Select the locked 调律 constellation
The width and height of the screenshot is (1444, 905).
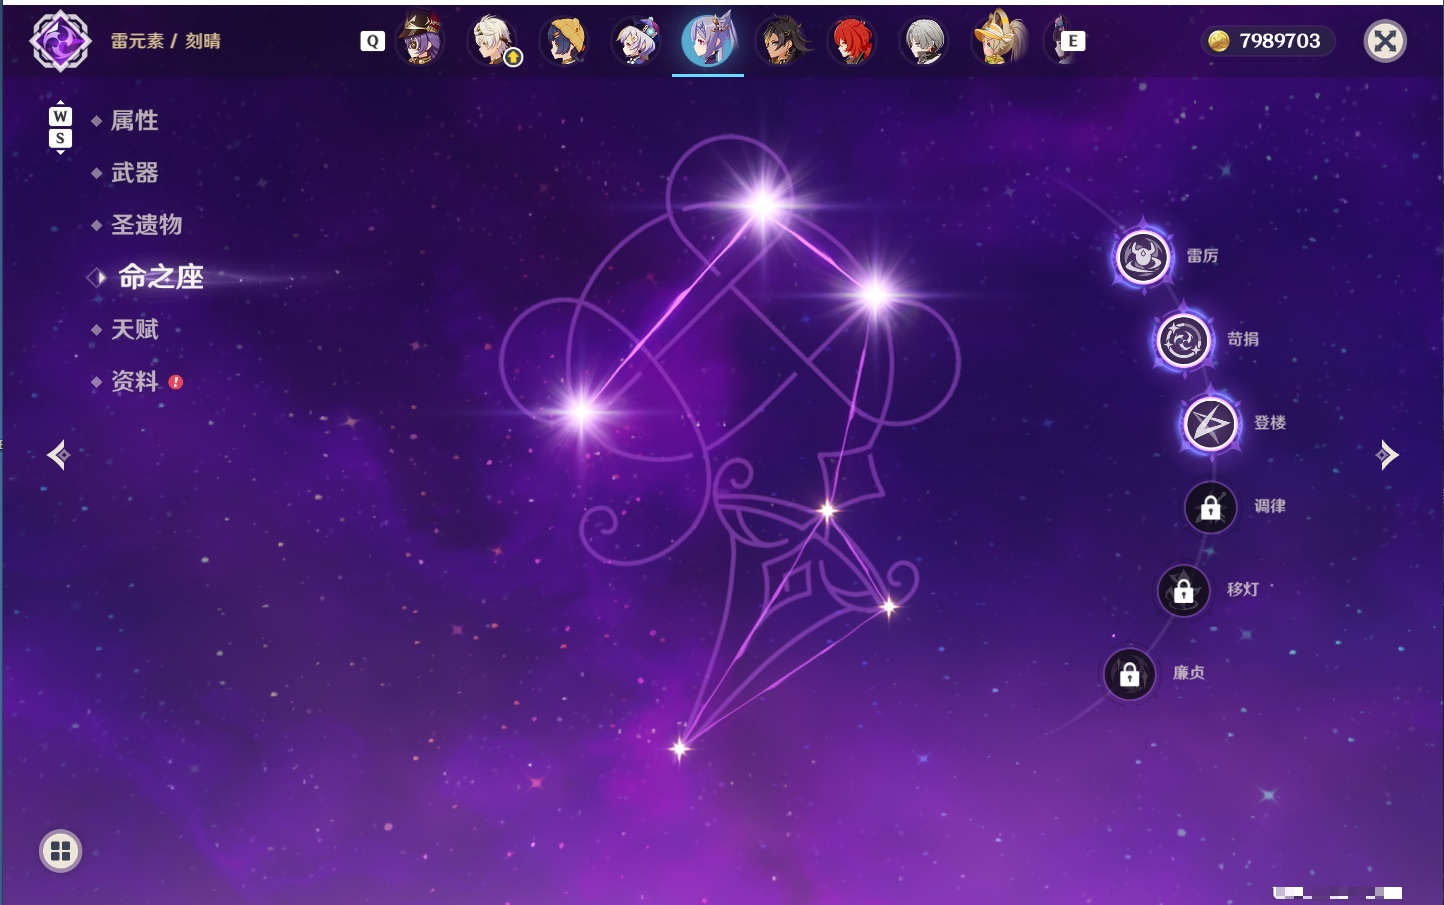coord(1210,507)
